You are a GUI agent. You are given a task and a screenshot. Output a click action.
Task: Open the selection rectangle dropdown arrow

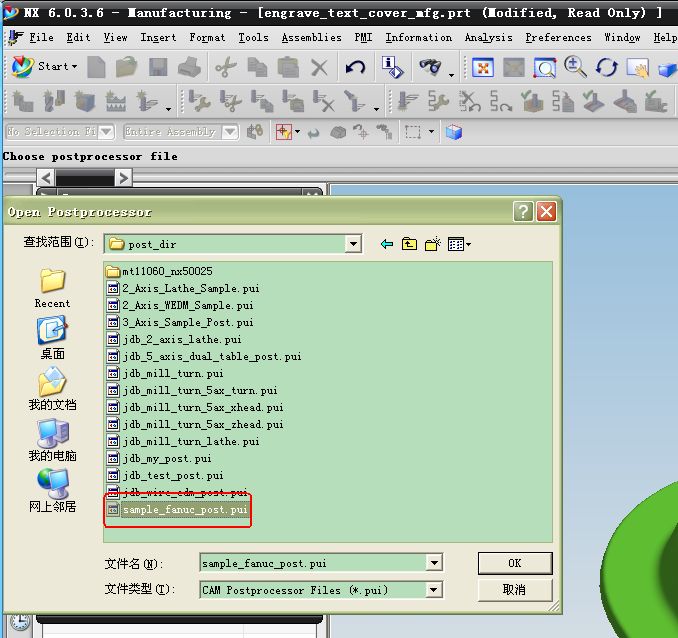click(x=431, y=131)
